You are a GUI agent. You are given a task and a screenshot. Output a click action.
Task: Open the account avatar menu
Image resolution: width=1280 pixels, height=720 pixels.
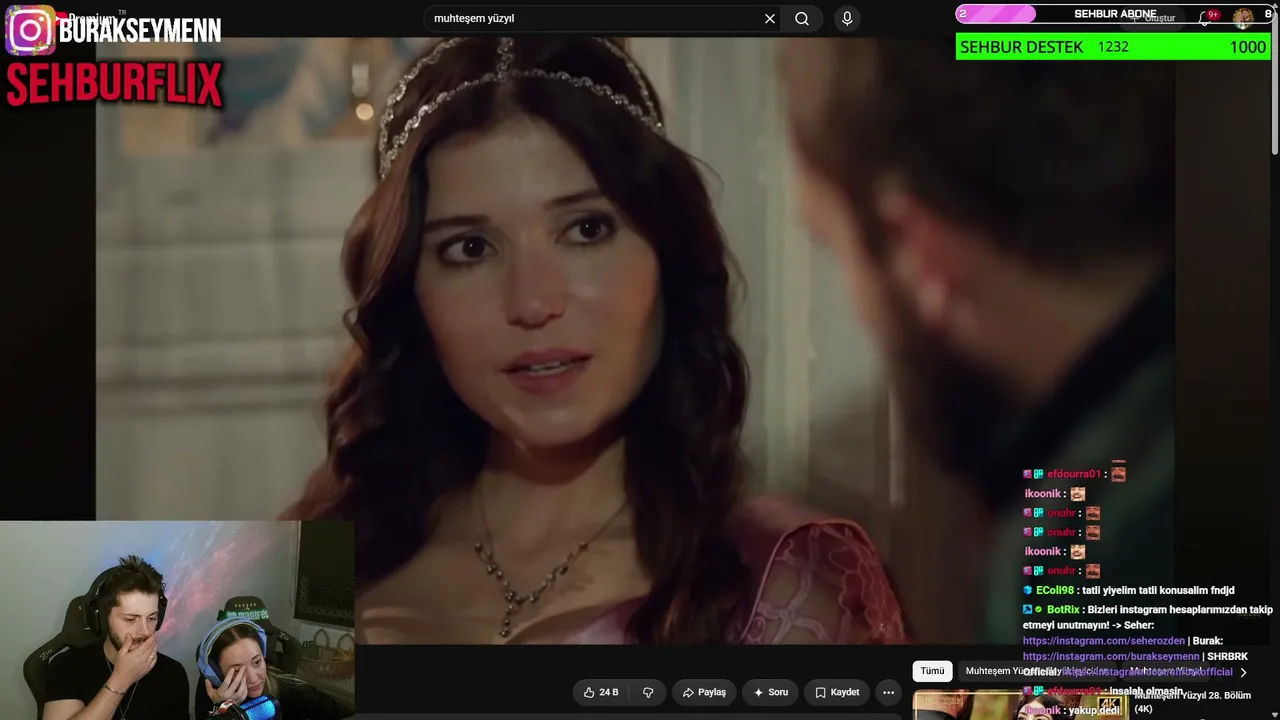pyautogui.click(x=1243, y=17)
